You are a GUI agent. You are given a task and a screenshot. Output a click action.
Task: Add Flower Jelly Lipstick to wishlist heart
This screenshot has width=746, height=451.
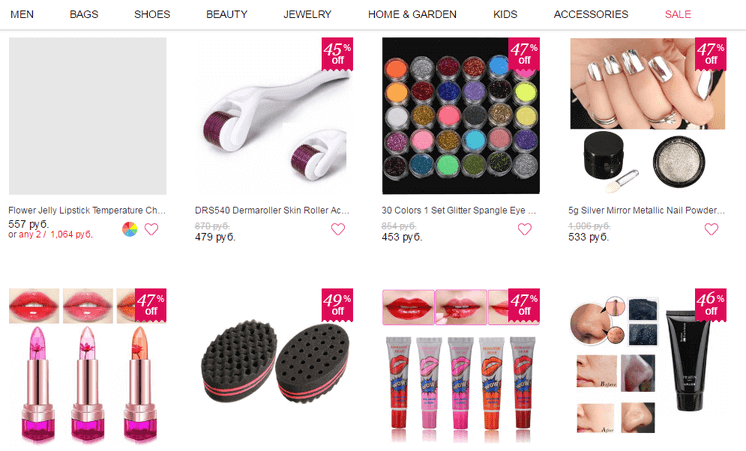(151, 229)
